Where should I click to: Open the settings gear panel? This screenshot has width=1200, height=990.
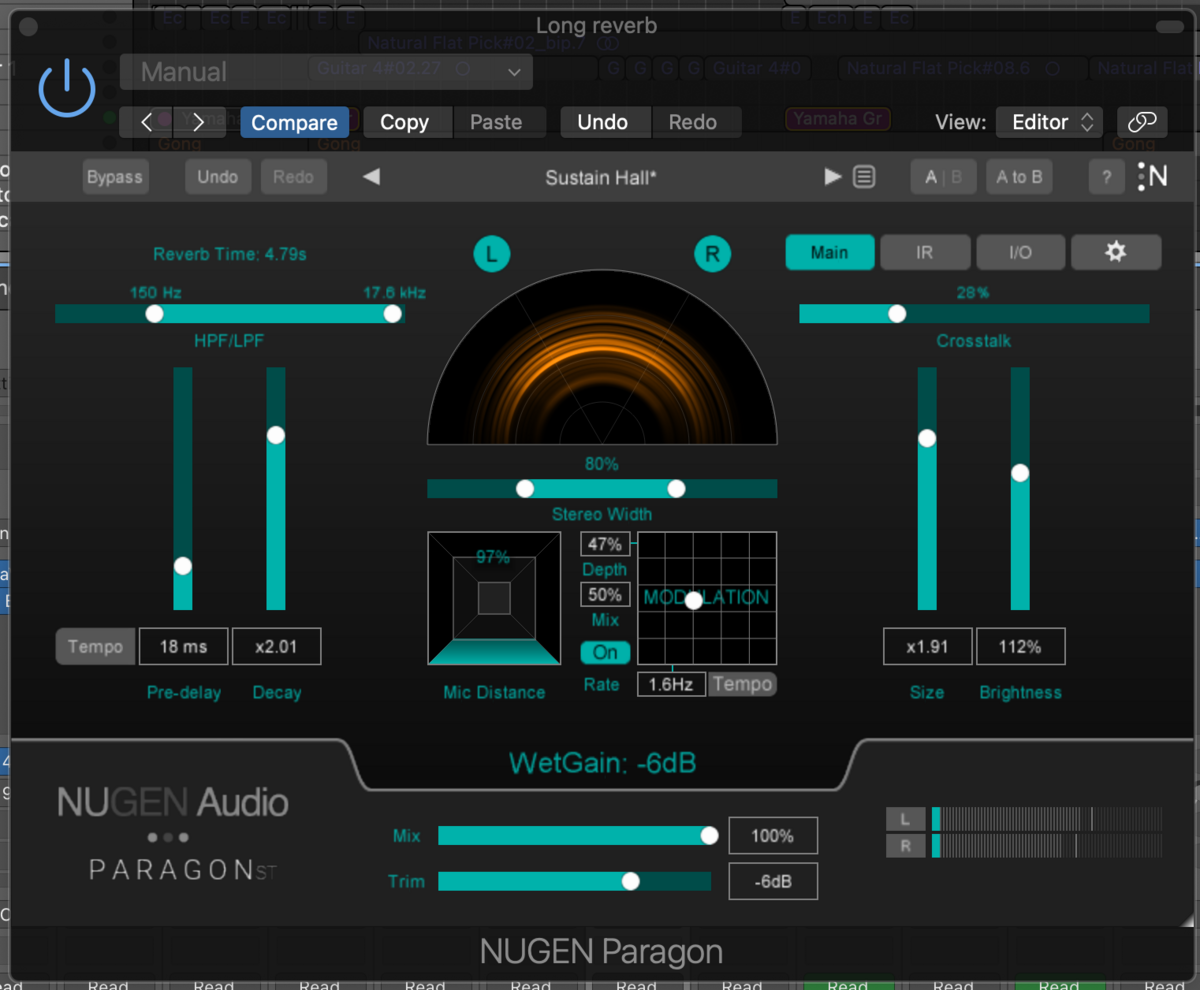tap(1115, 253)
